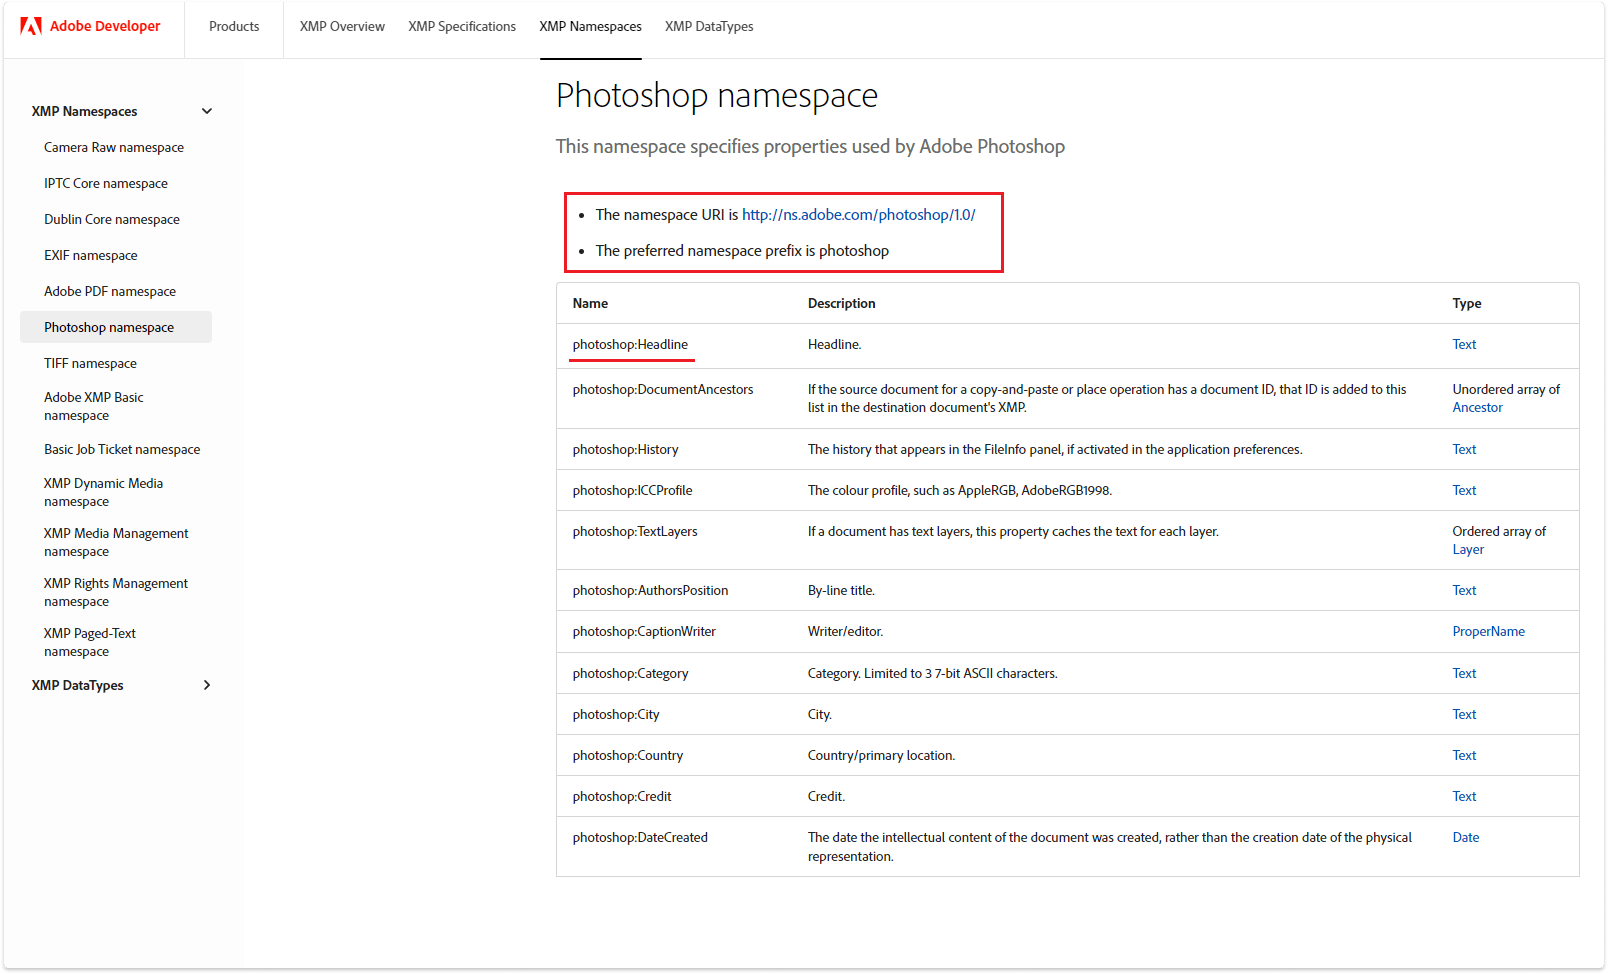
Task: Navigate to Dublin Core namespace
Action: [x=112, y=219]
